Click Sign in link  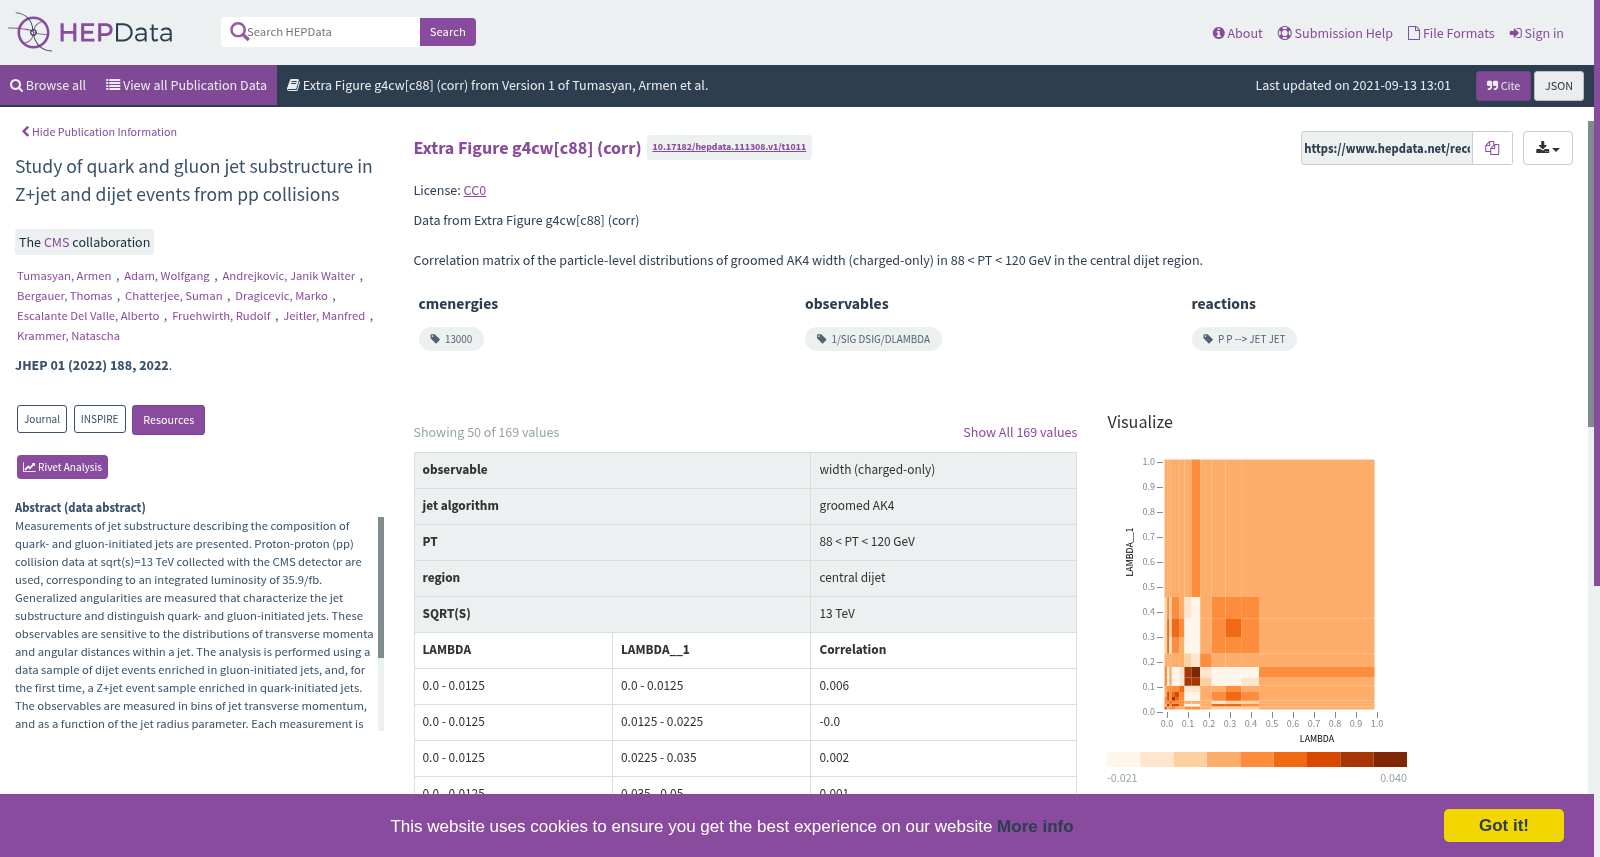coord(1537,33)
